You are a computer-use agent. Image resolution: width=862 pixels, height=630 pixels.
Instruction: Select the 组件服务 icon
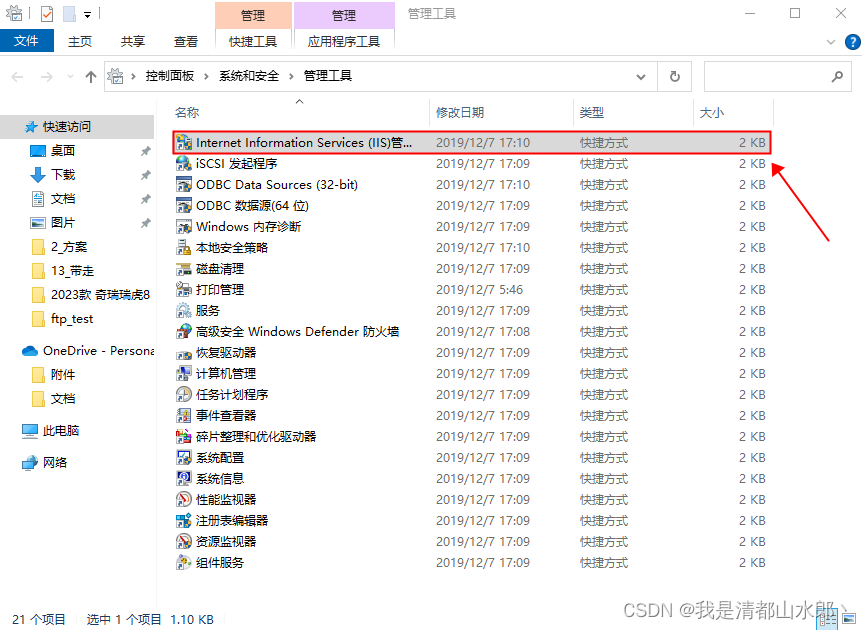184,562
